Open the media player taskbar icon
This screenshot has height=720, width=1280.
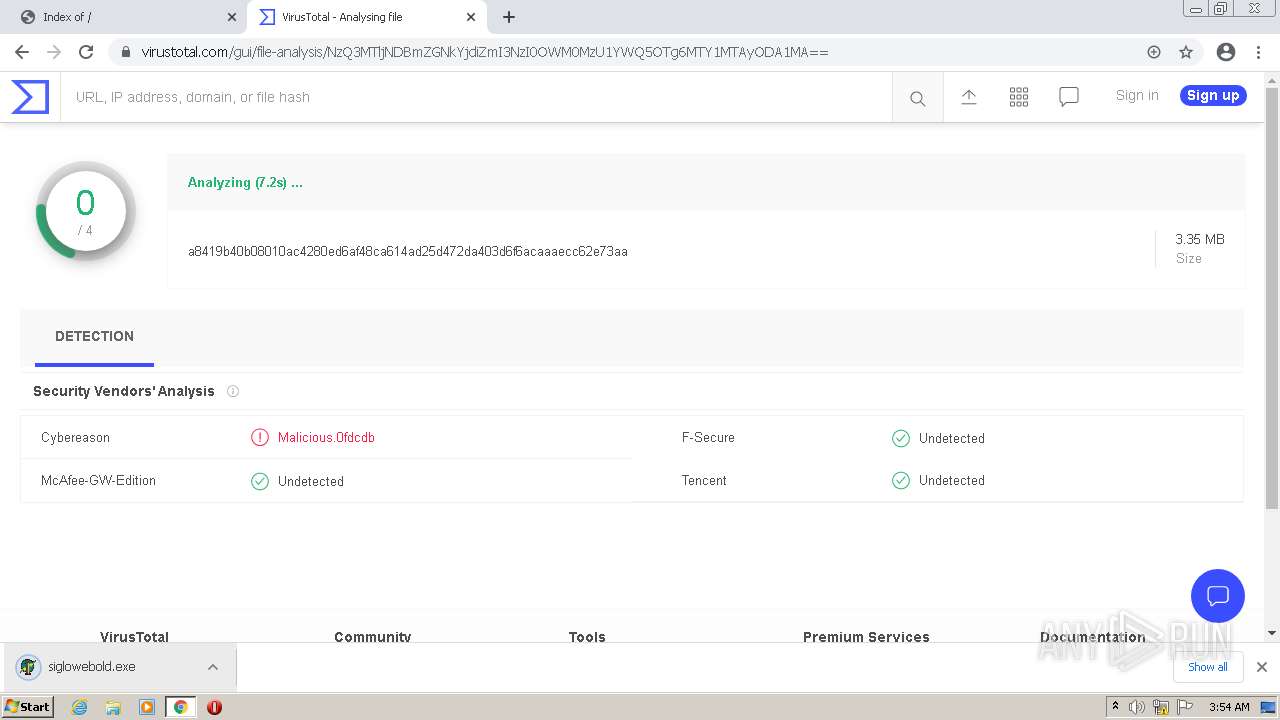[x=146, y=707]
